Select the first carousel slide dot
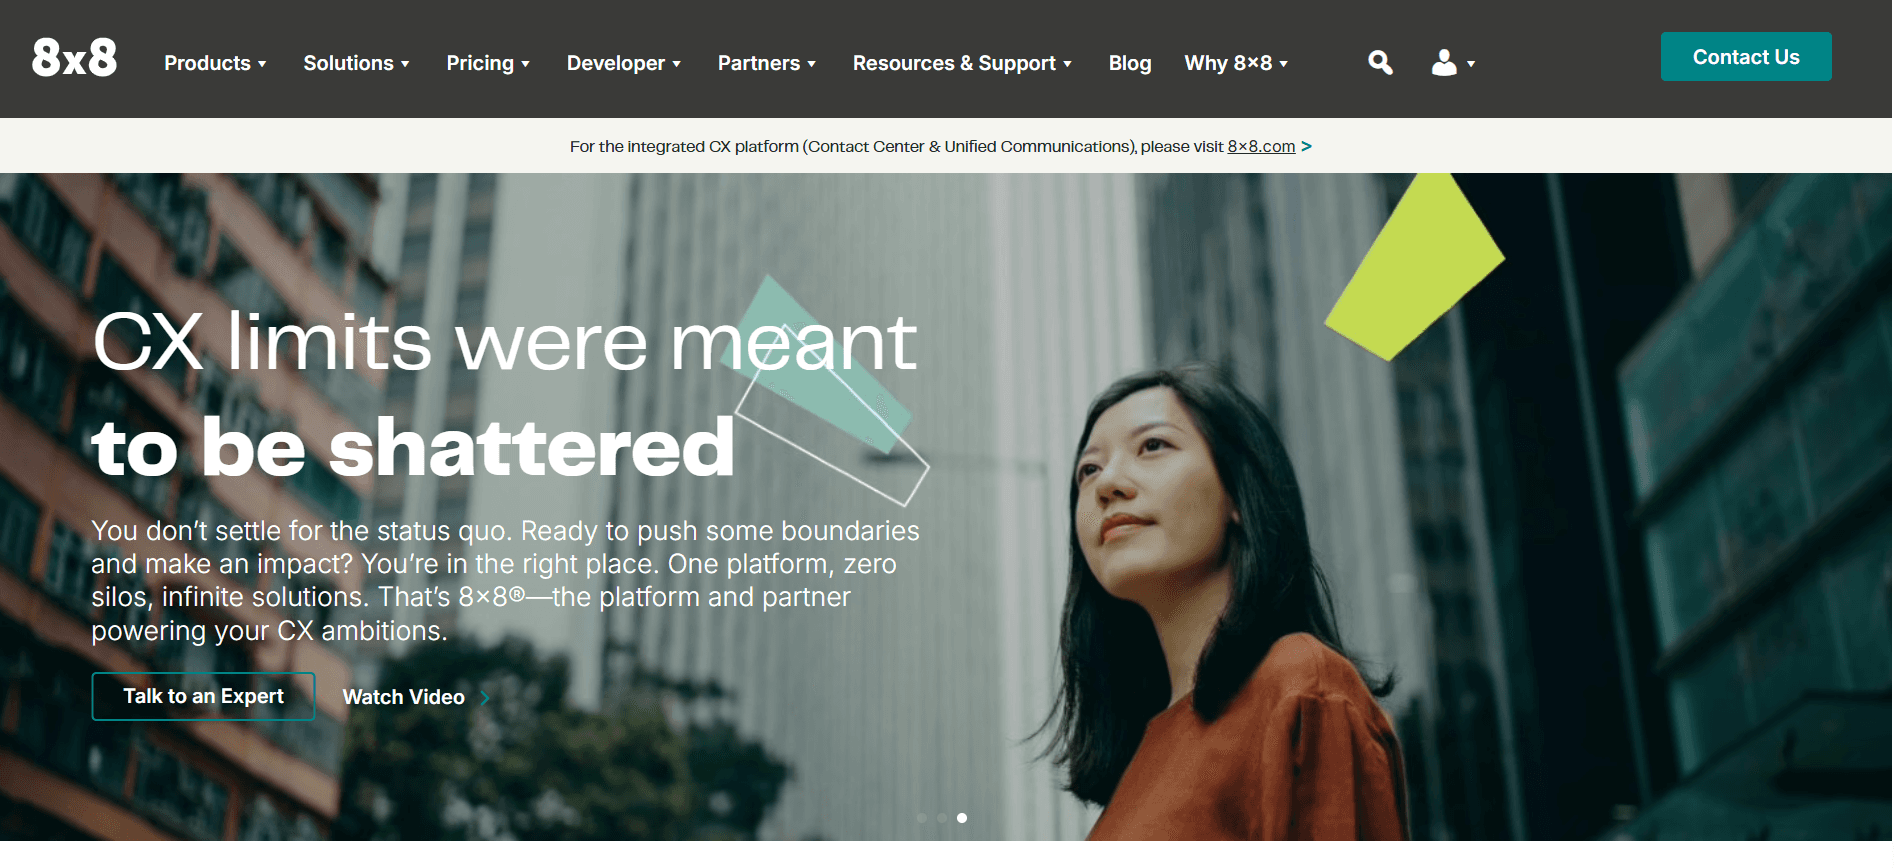This screenshot has width=1894, height=868. [922, 818]
